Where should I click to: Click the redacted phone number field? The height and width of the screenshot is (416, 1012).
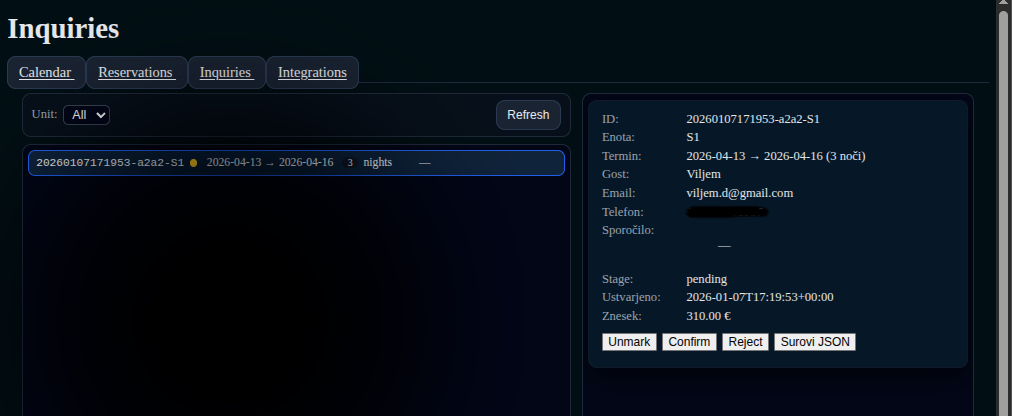(727, 212)
